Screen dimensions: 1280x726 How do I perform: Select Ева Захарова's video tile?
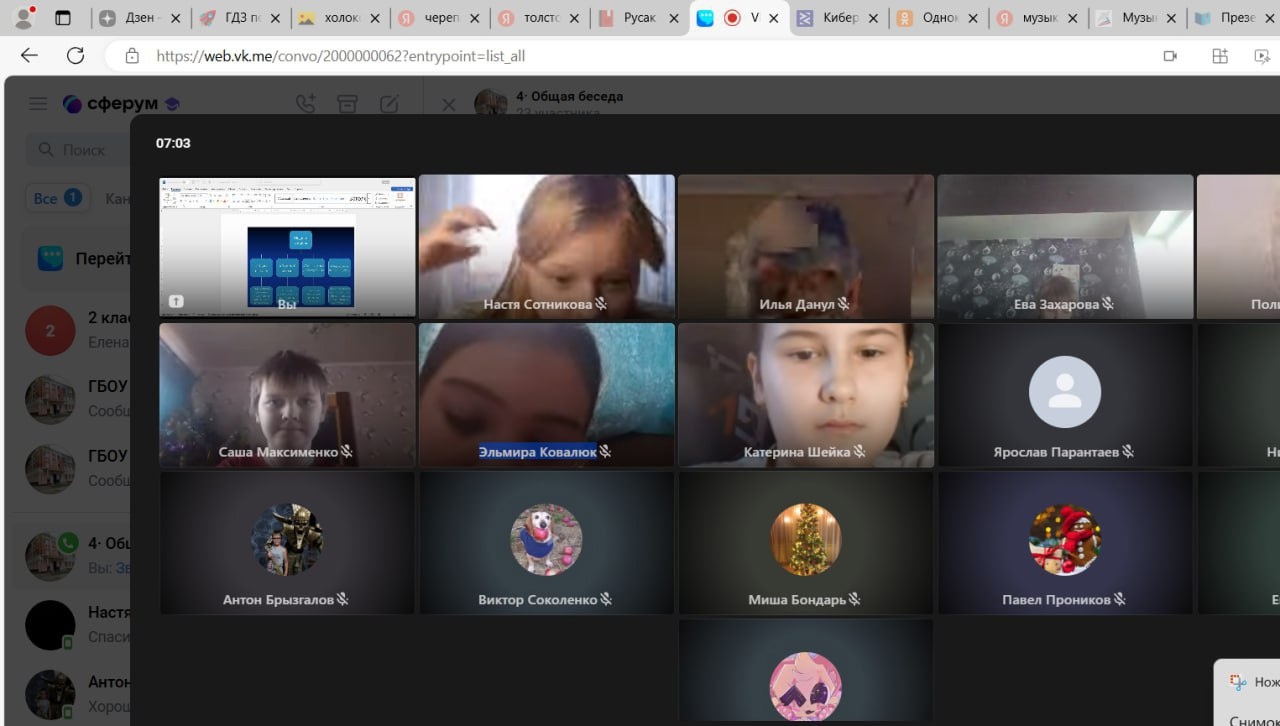coord(1065,247)
